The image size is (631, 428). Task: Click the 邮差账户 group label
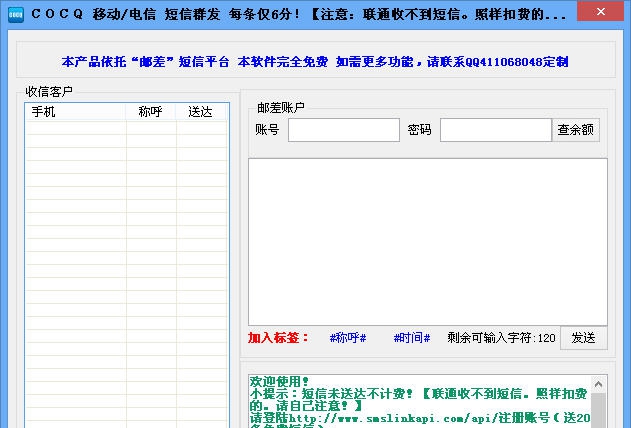point(281,108)
